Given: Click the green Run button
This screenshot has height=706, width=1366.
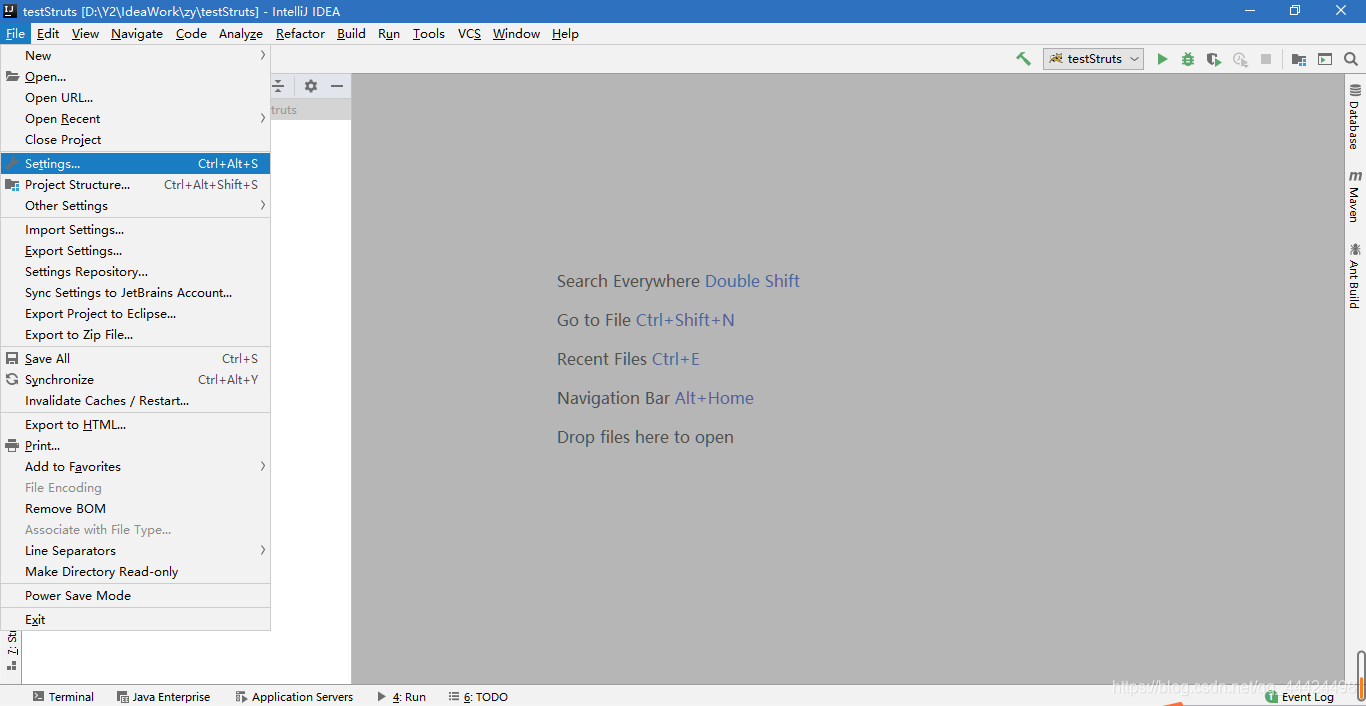Looking at the screenshot, I should tap(1162, 59).
